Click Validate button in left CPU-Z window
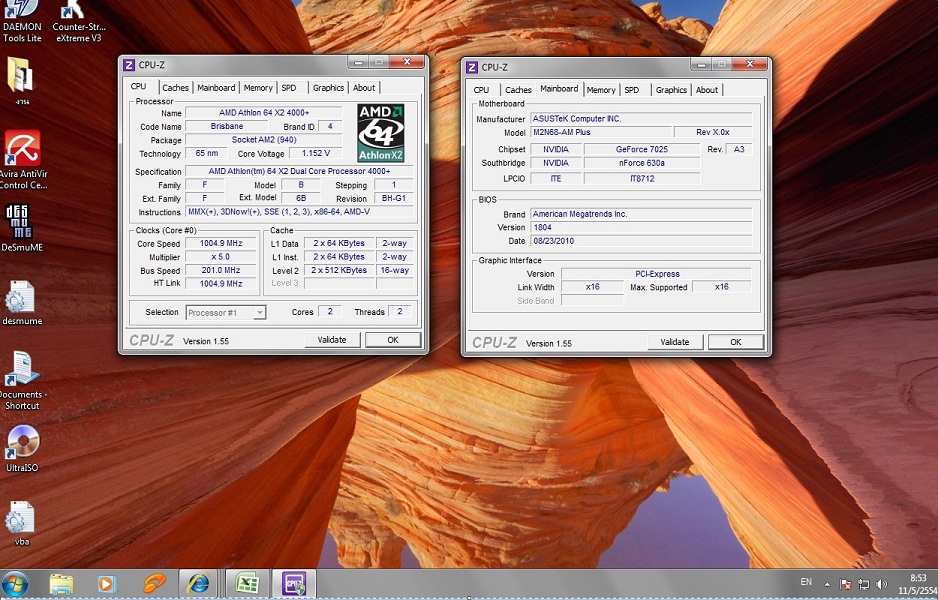 click(x=332, y=340)
